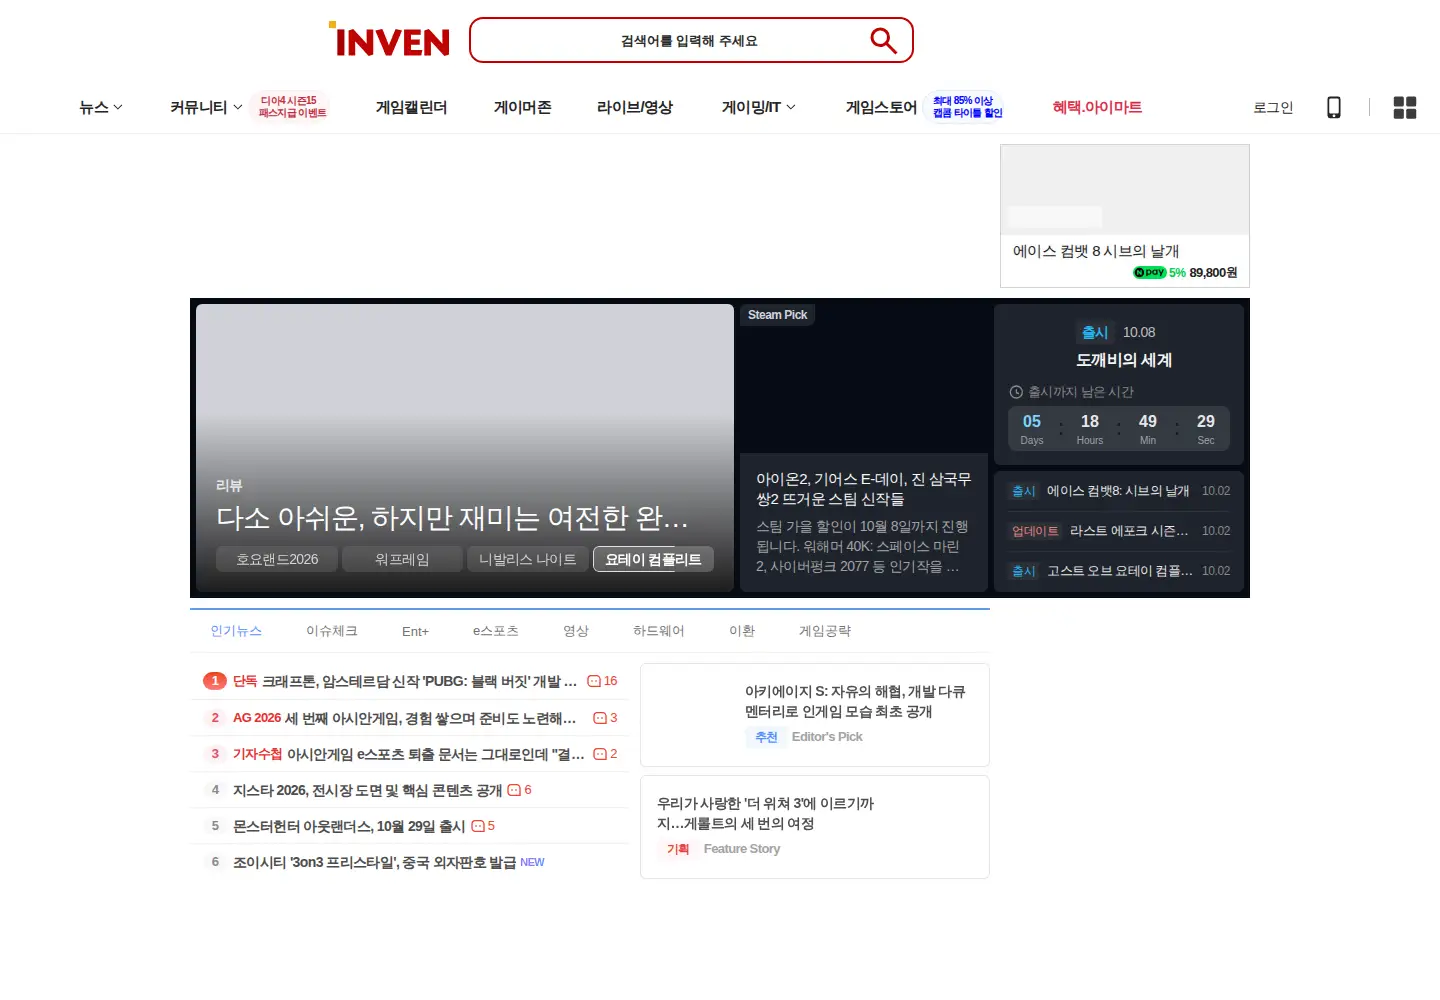Select the 호요랜드2026 banner button

coord(277,559)
